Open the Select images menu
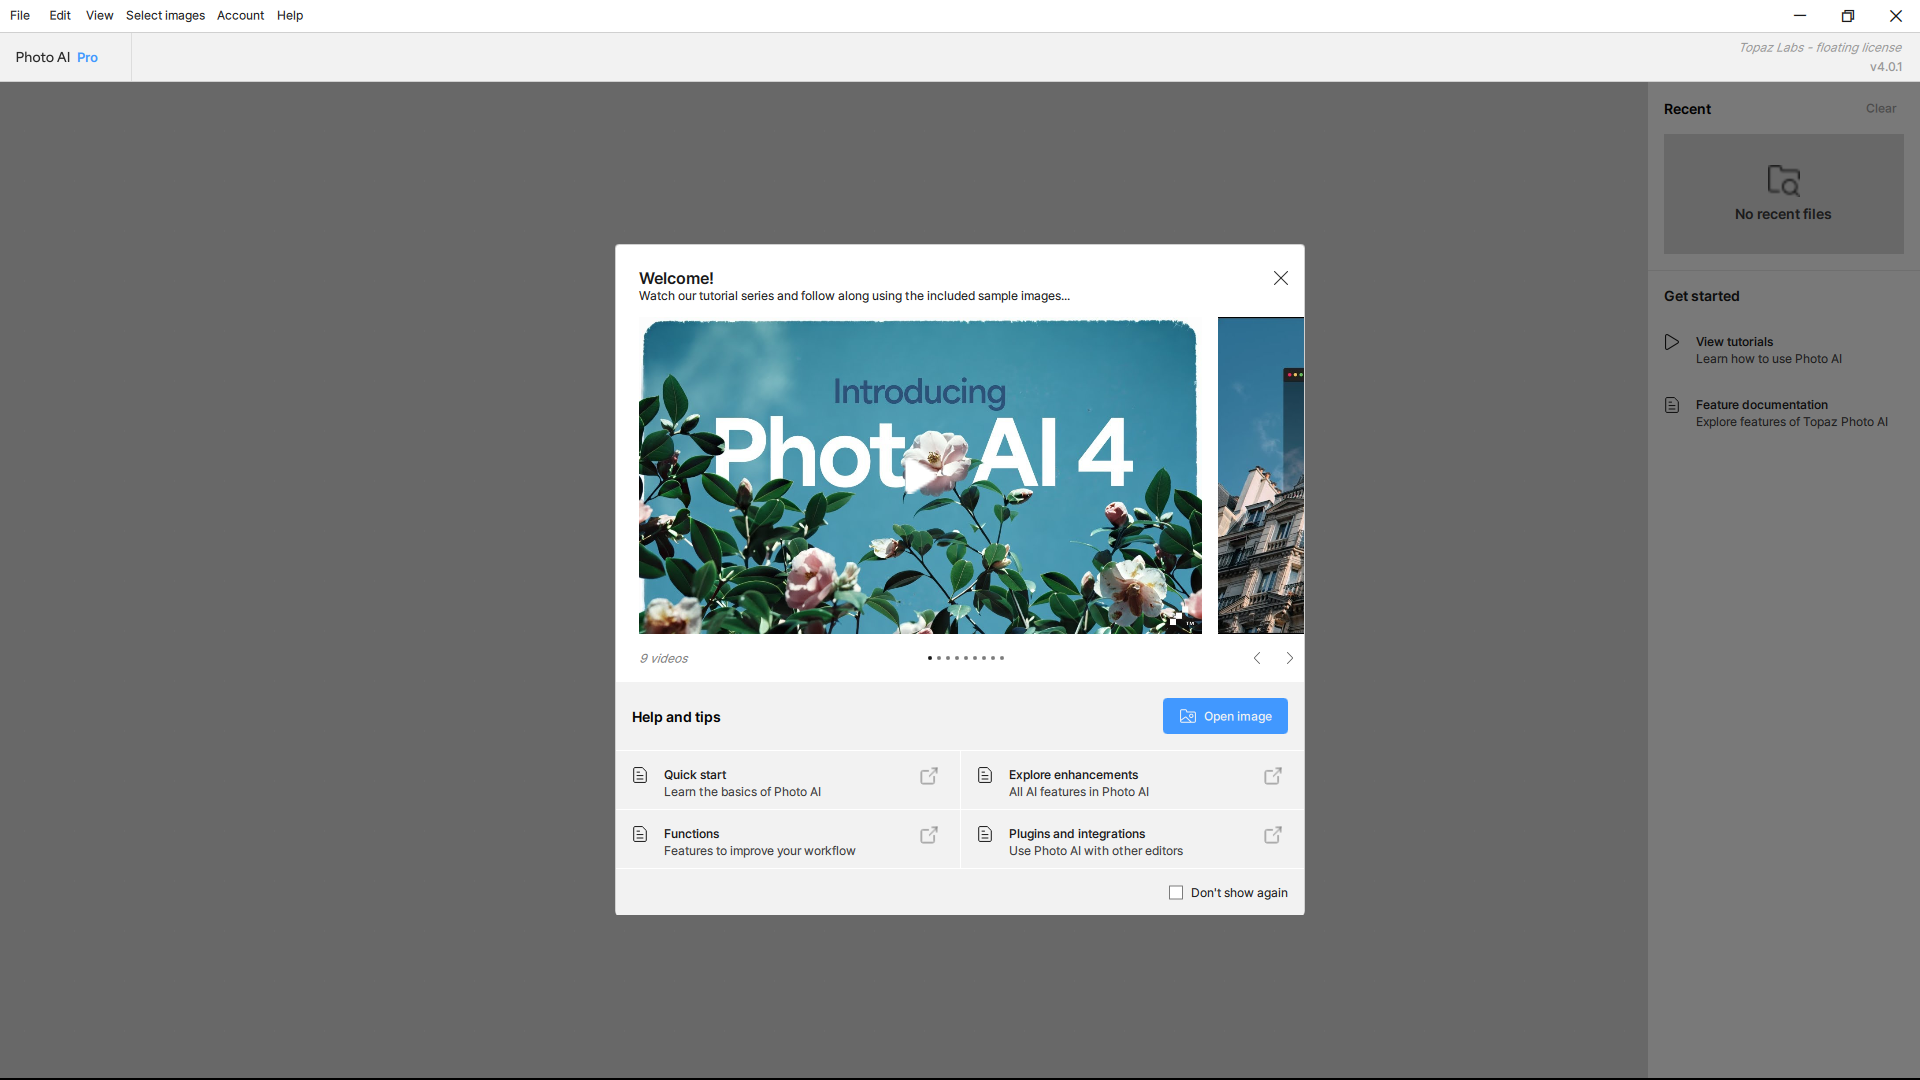The width and height of the screenshot is (1920, 1080). (x=165, y=16)
